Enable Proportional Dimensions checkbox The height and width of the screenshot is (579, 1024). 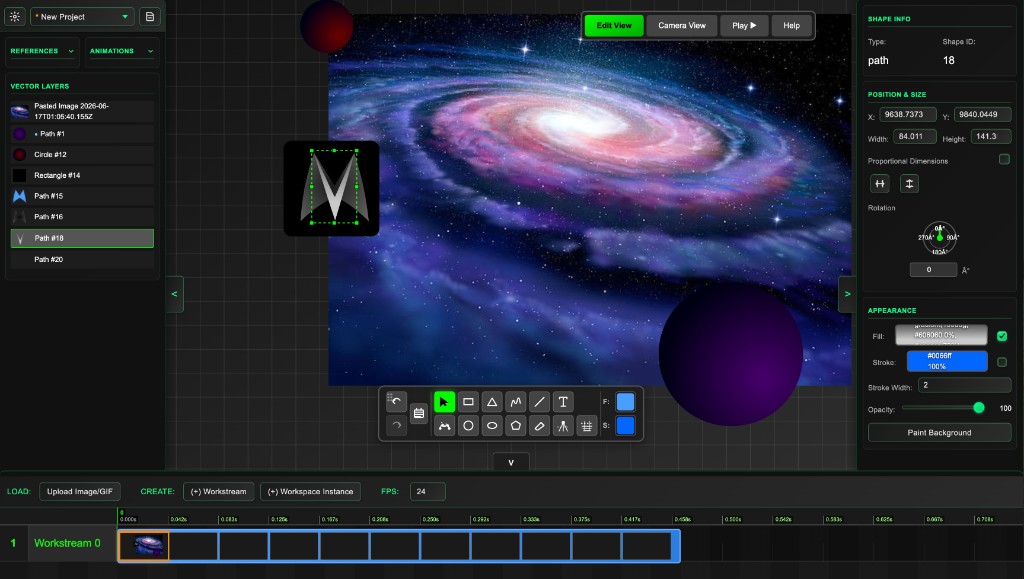tap(1004, 159)
